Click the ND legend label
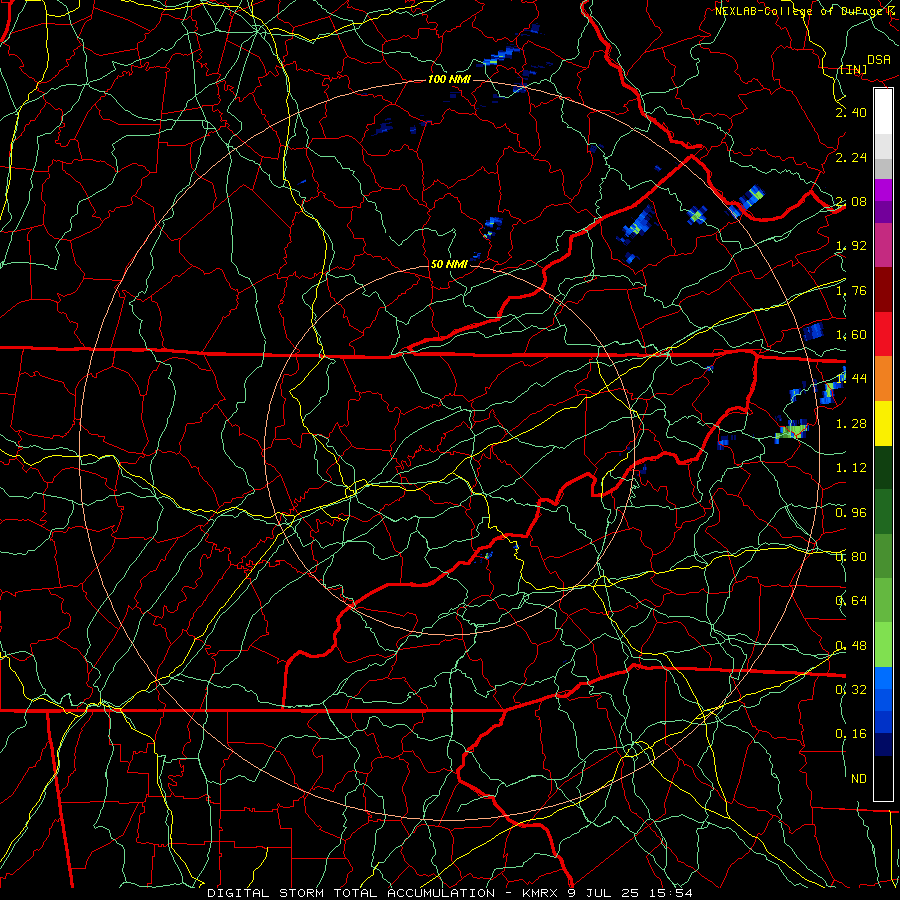This screenshot has width=900, height=900. tap(859, 779)
